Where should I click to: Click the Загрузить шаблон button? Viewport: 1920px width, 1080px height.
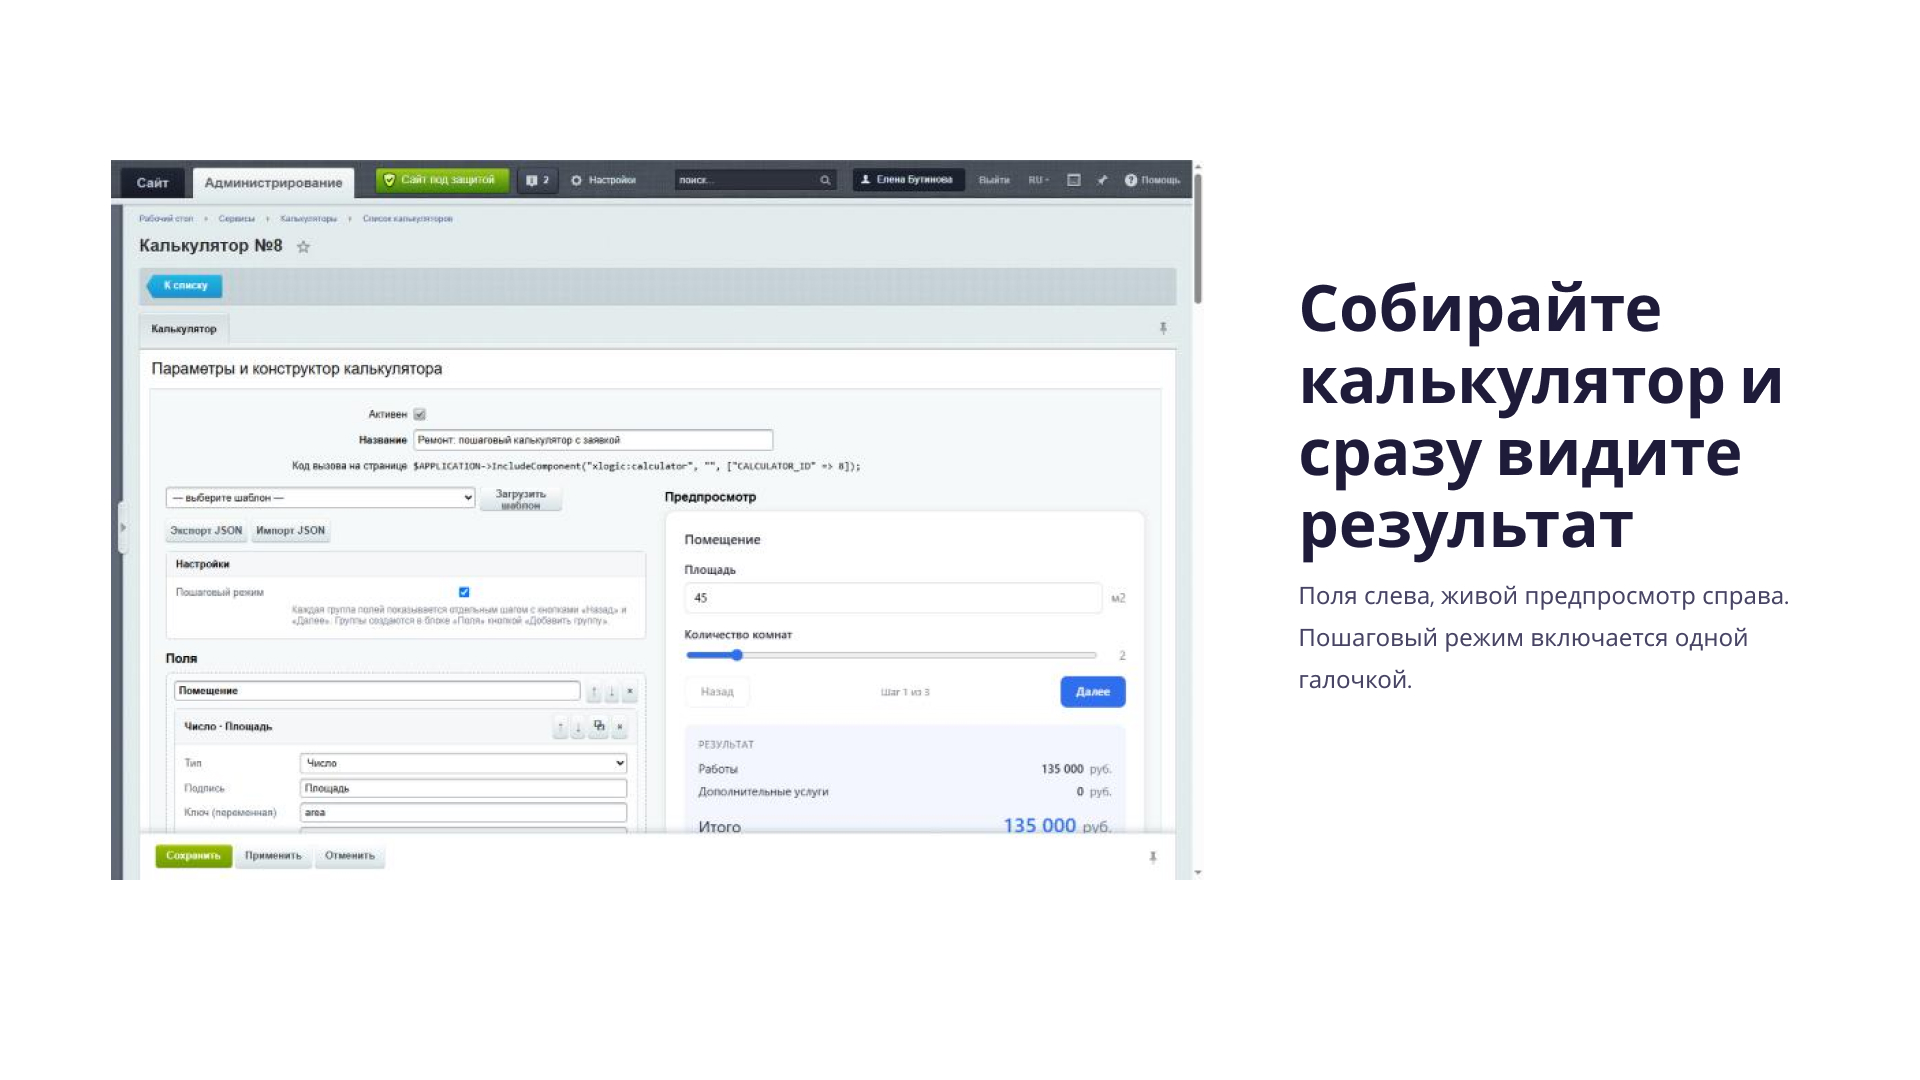click(x=521, y=499)
